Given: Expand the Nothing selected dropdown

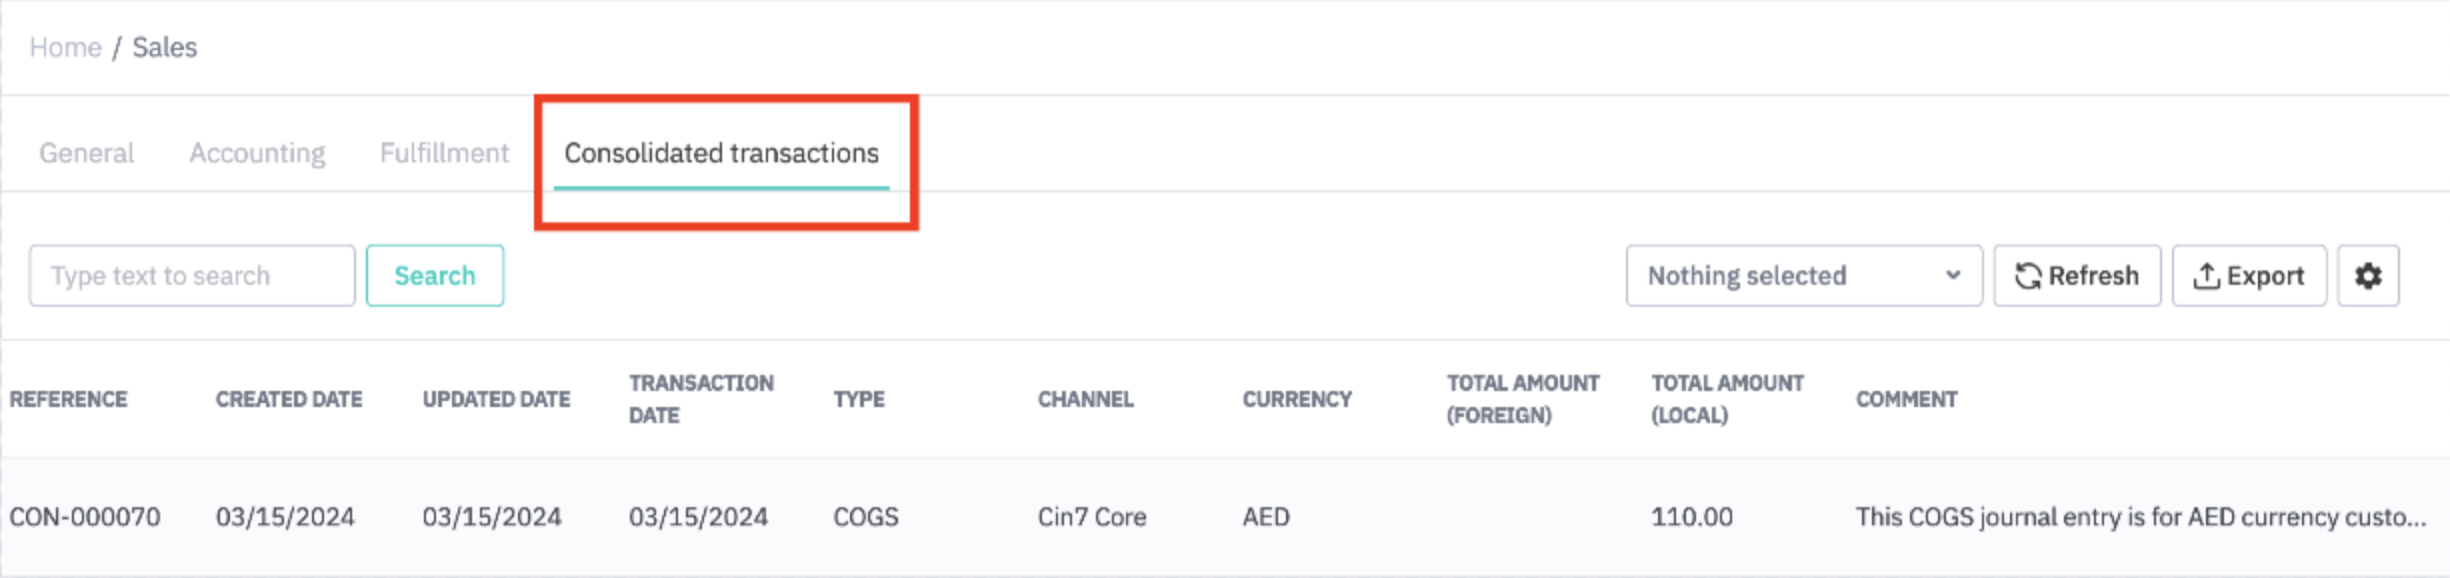Looking at the screenshot, I should pyautogui.click(x=1803, y=276).
